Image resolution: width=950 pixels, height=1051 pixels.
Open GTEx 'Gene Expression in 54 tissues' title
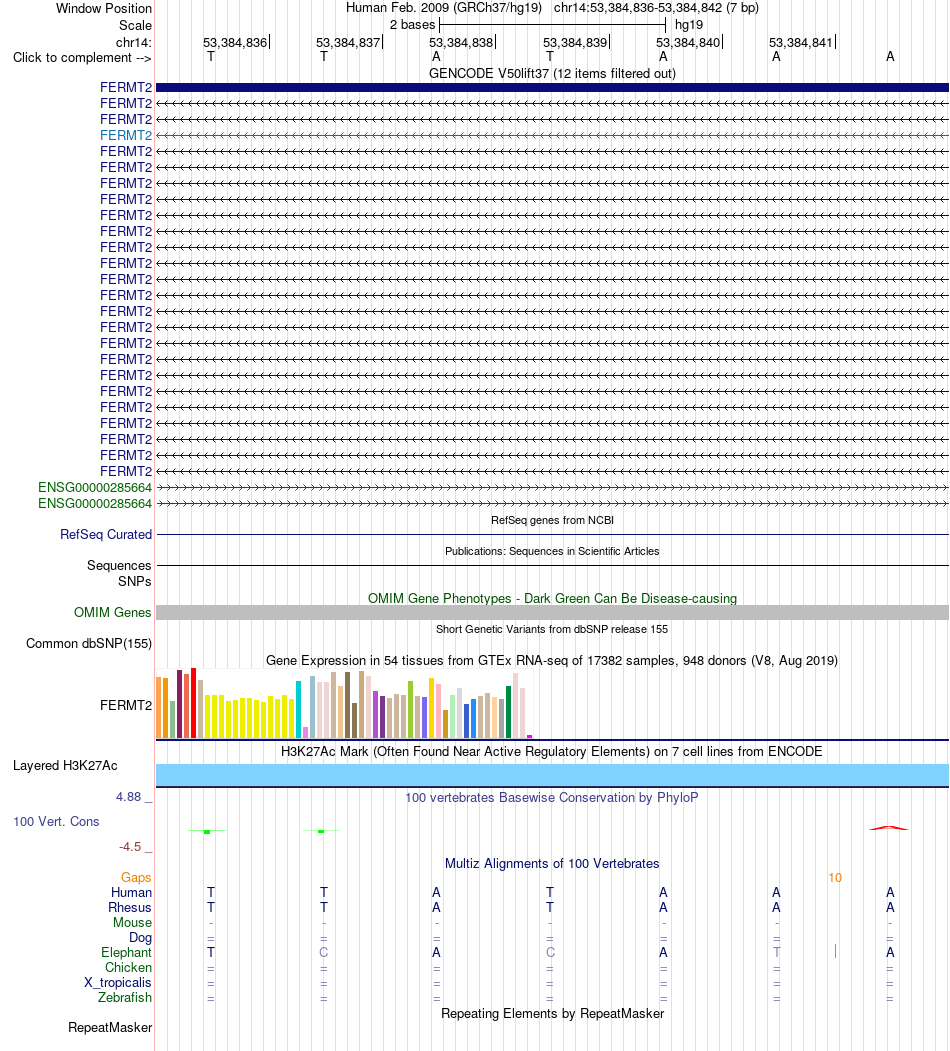(552, 660)
